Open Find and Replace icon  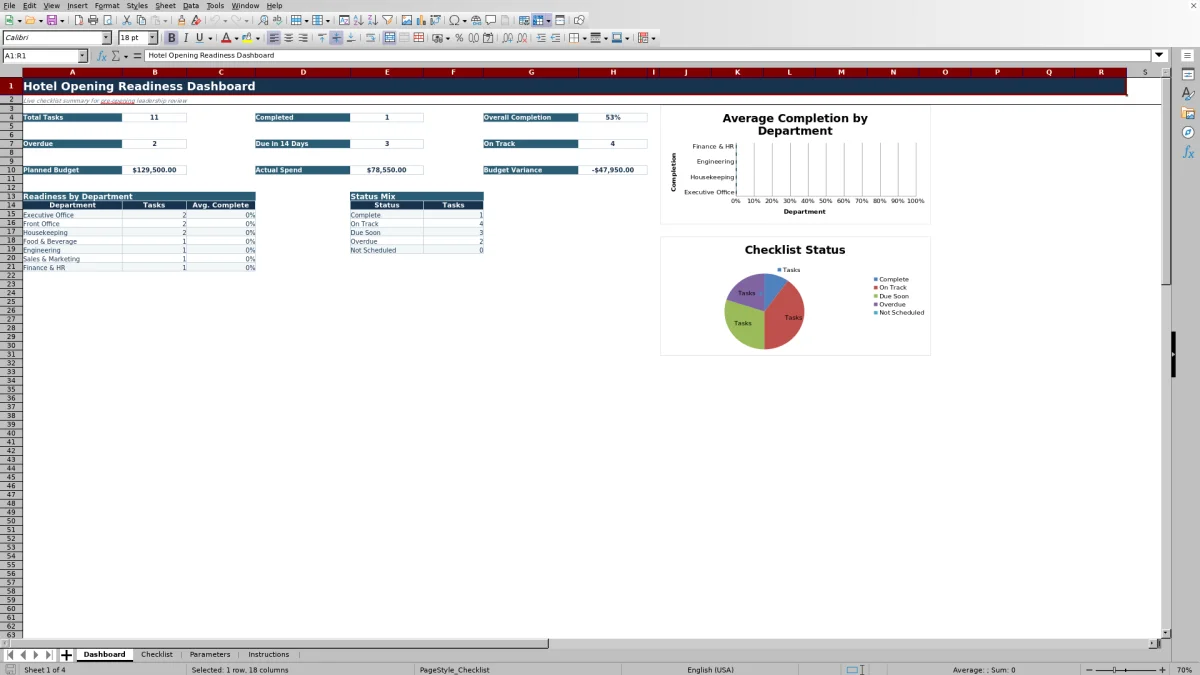pos(262,20)
